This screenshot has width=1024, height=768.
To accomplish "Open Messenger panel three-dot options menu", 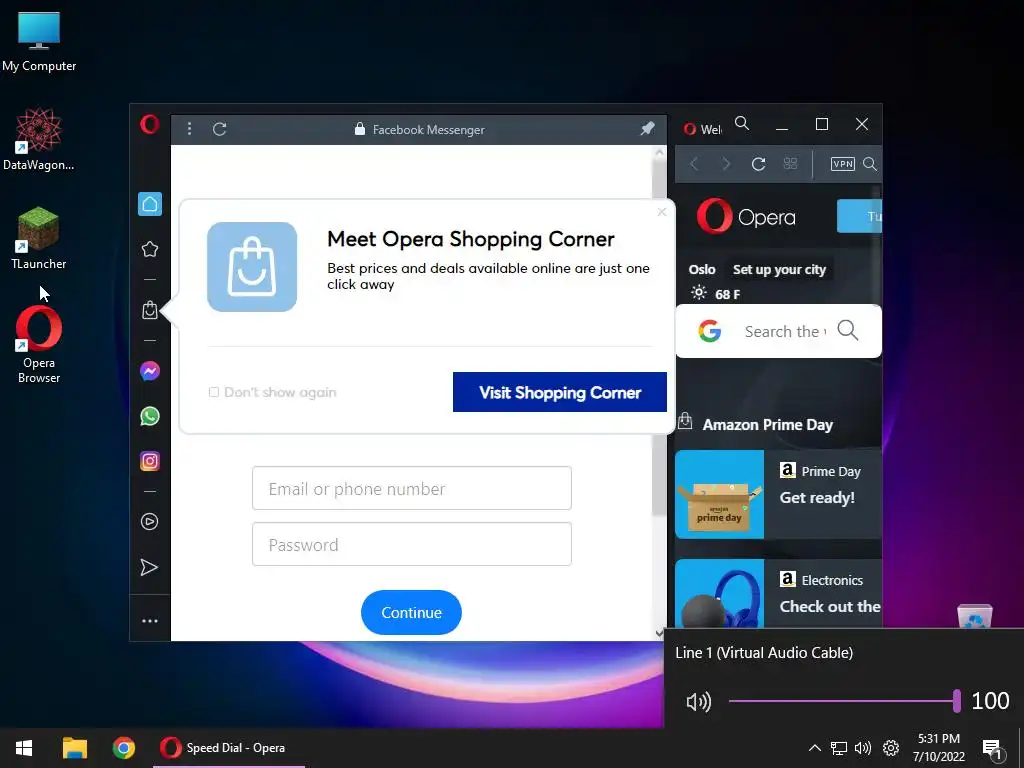I will click(x=189, y=129).
